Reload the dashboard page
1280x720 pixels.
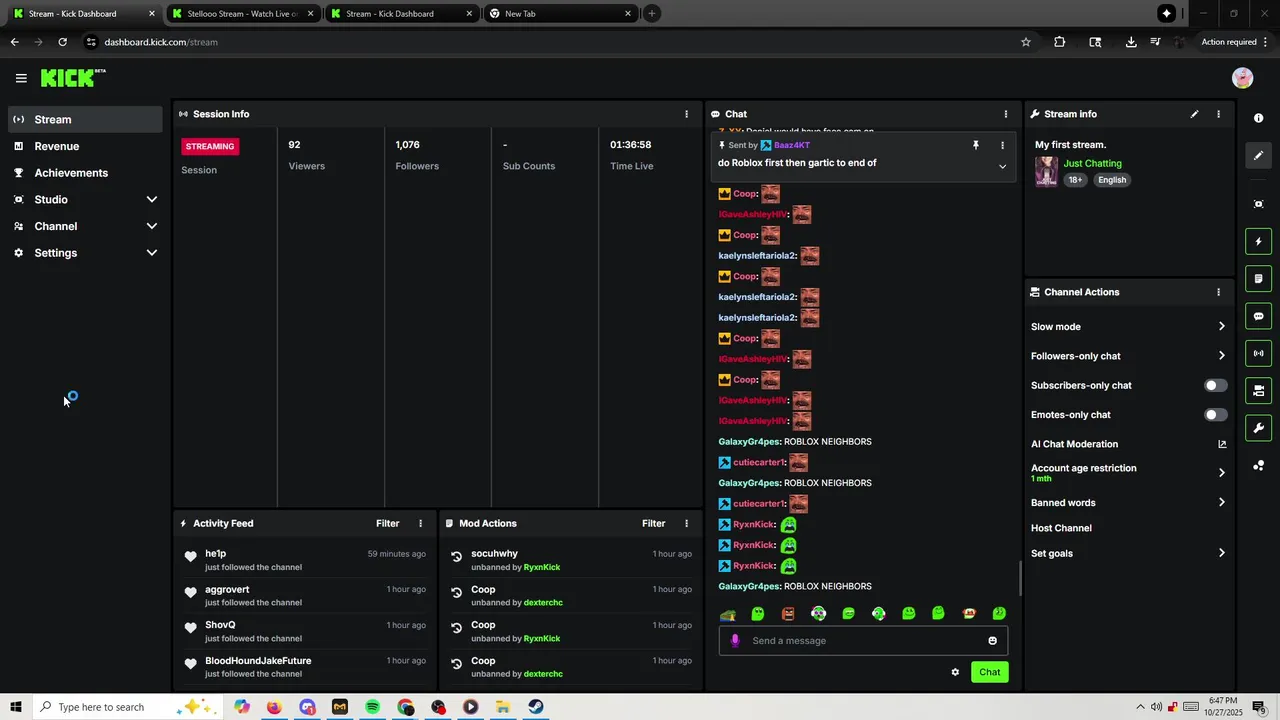pyautogui.click(x=62, y=42)
